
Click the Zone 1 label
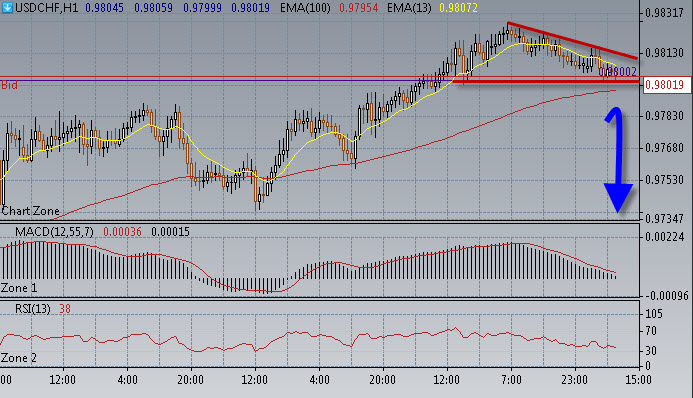click(x=19, y=288)
